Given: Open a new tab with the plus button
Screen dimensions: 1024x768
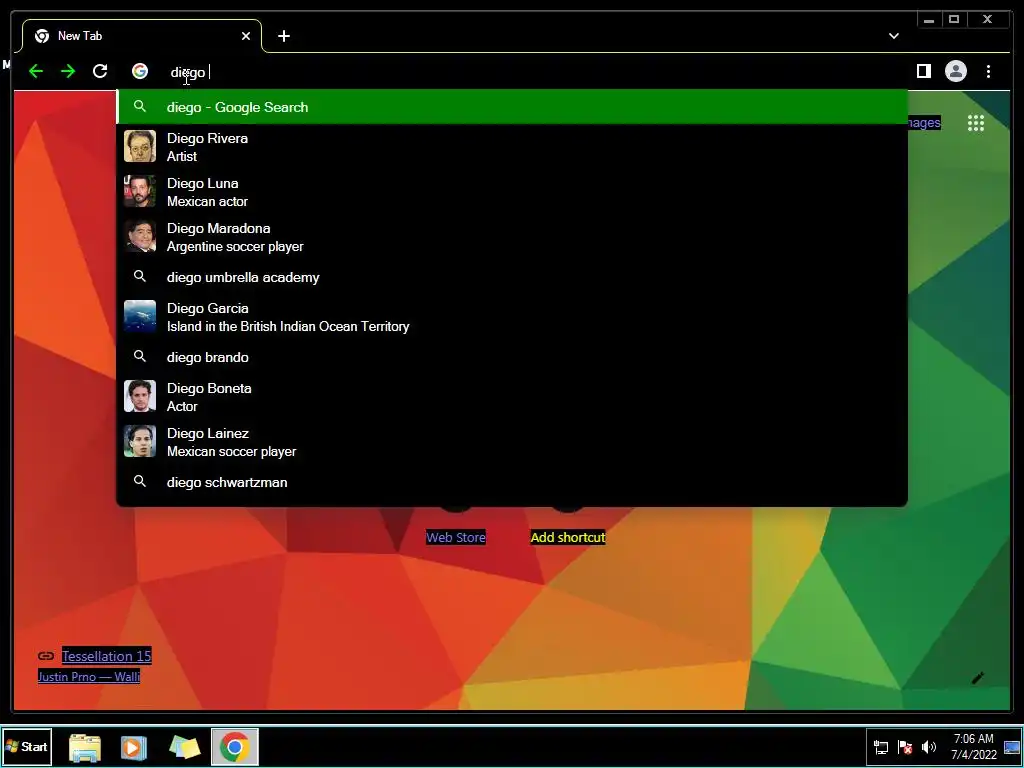Looking at the screenshot, I should tap(283, 36).
